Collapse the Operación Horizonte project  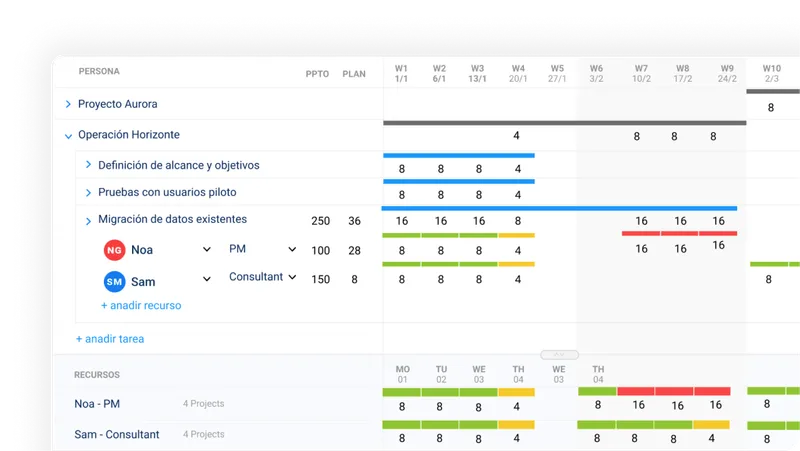pyautogui.click(x=68, y=136)
